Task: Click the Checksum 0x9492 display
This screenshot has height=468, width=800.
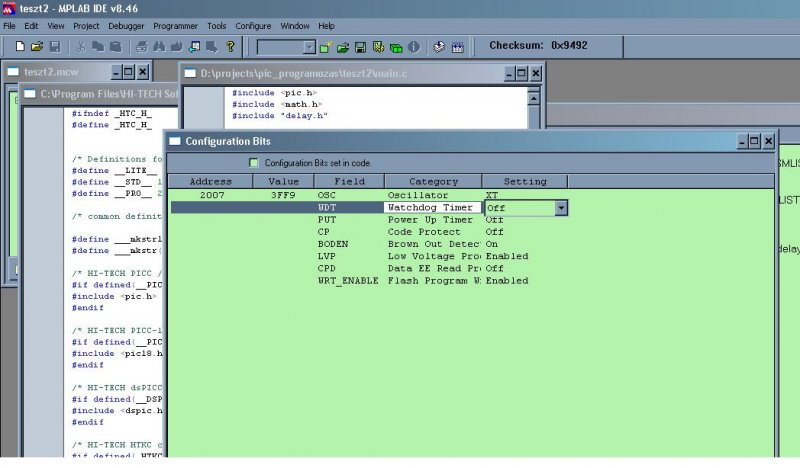Action: click(538, 45)
